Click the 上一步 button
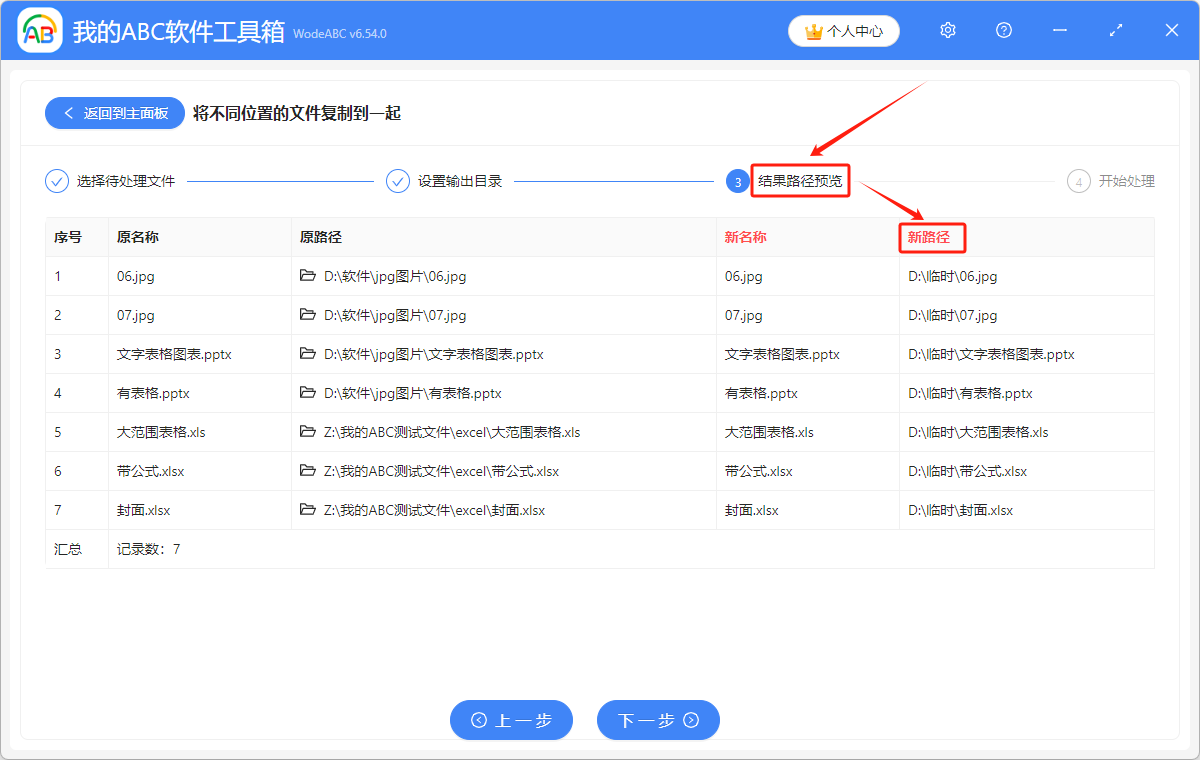 (511, 720)
